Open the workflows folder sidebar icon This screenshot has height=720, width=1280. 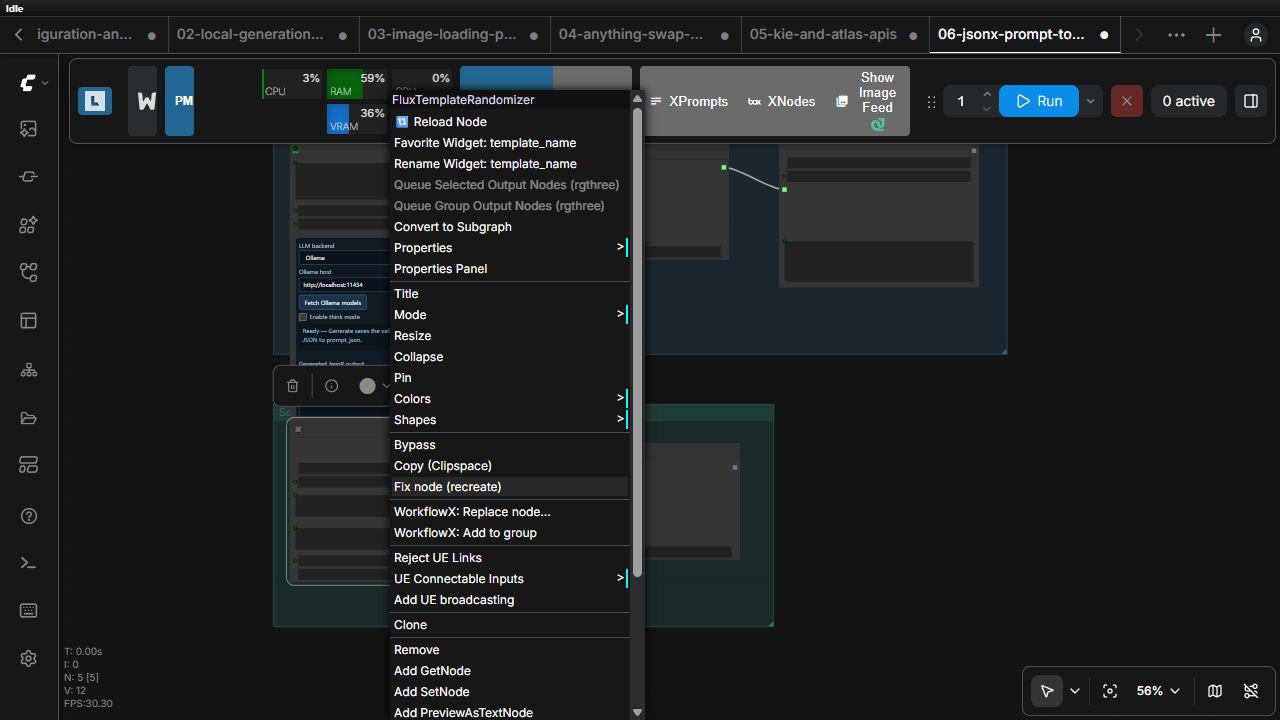pyautogui.click(x=28, y=418)
